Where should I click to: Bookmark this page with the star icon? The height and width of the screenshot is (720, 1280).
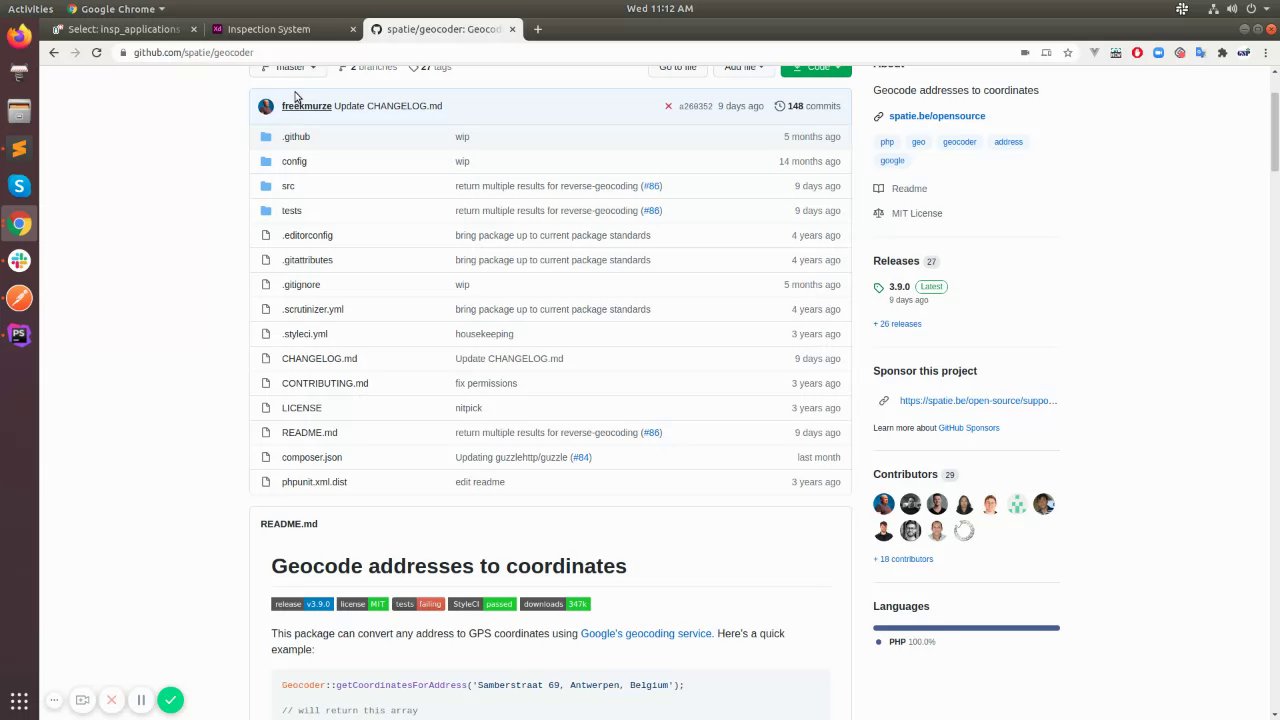click(1068, 52)
